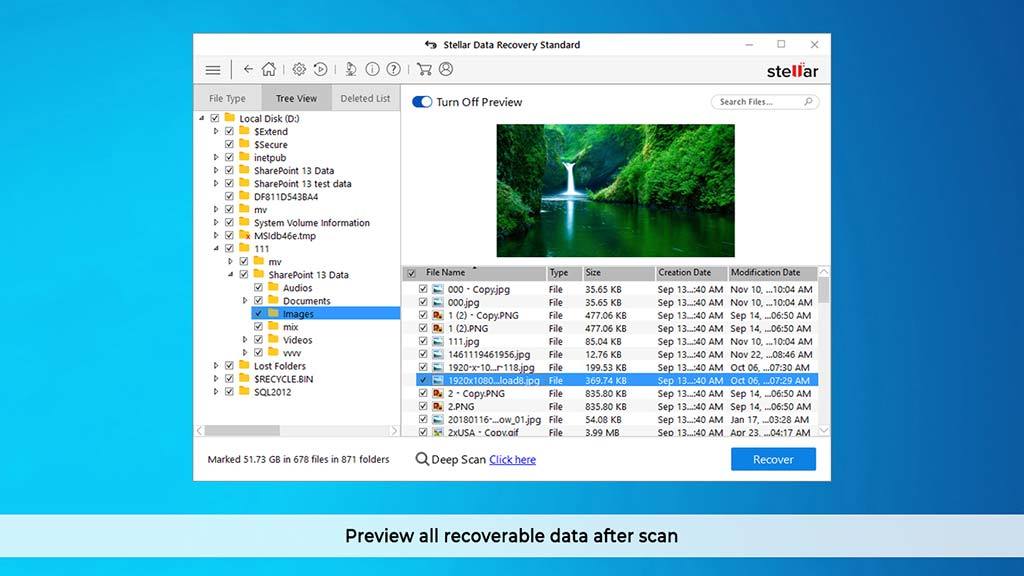Click the magnifier in Search Files box
This screenshot has height=576, width=1024.
click(808, 102)
